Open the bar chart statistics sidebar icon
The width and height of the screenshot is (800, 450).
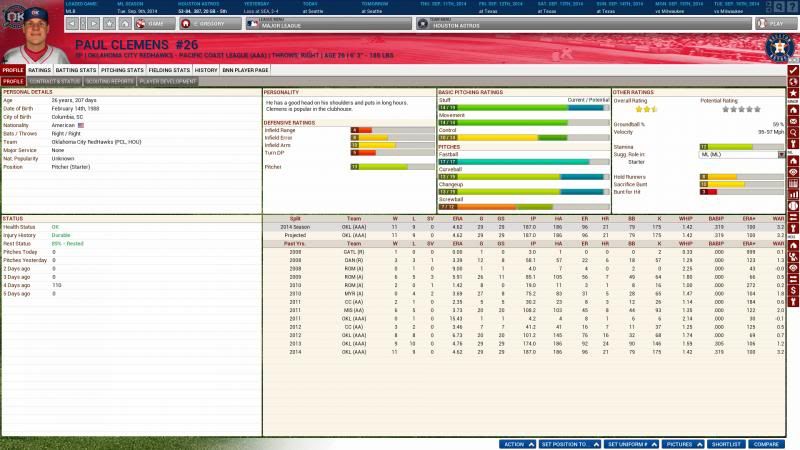tap(793, 194)
